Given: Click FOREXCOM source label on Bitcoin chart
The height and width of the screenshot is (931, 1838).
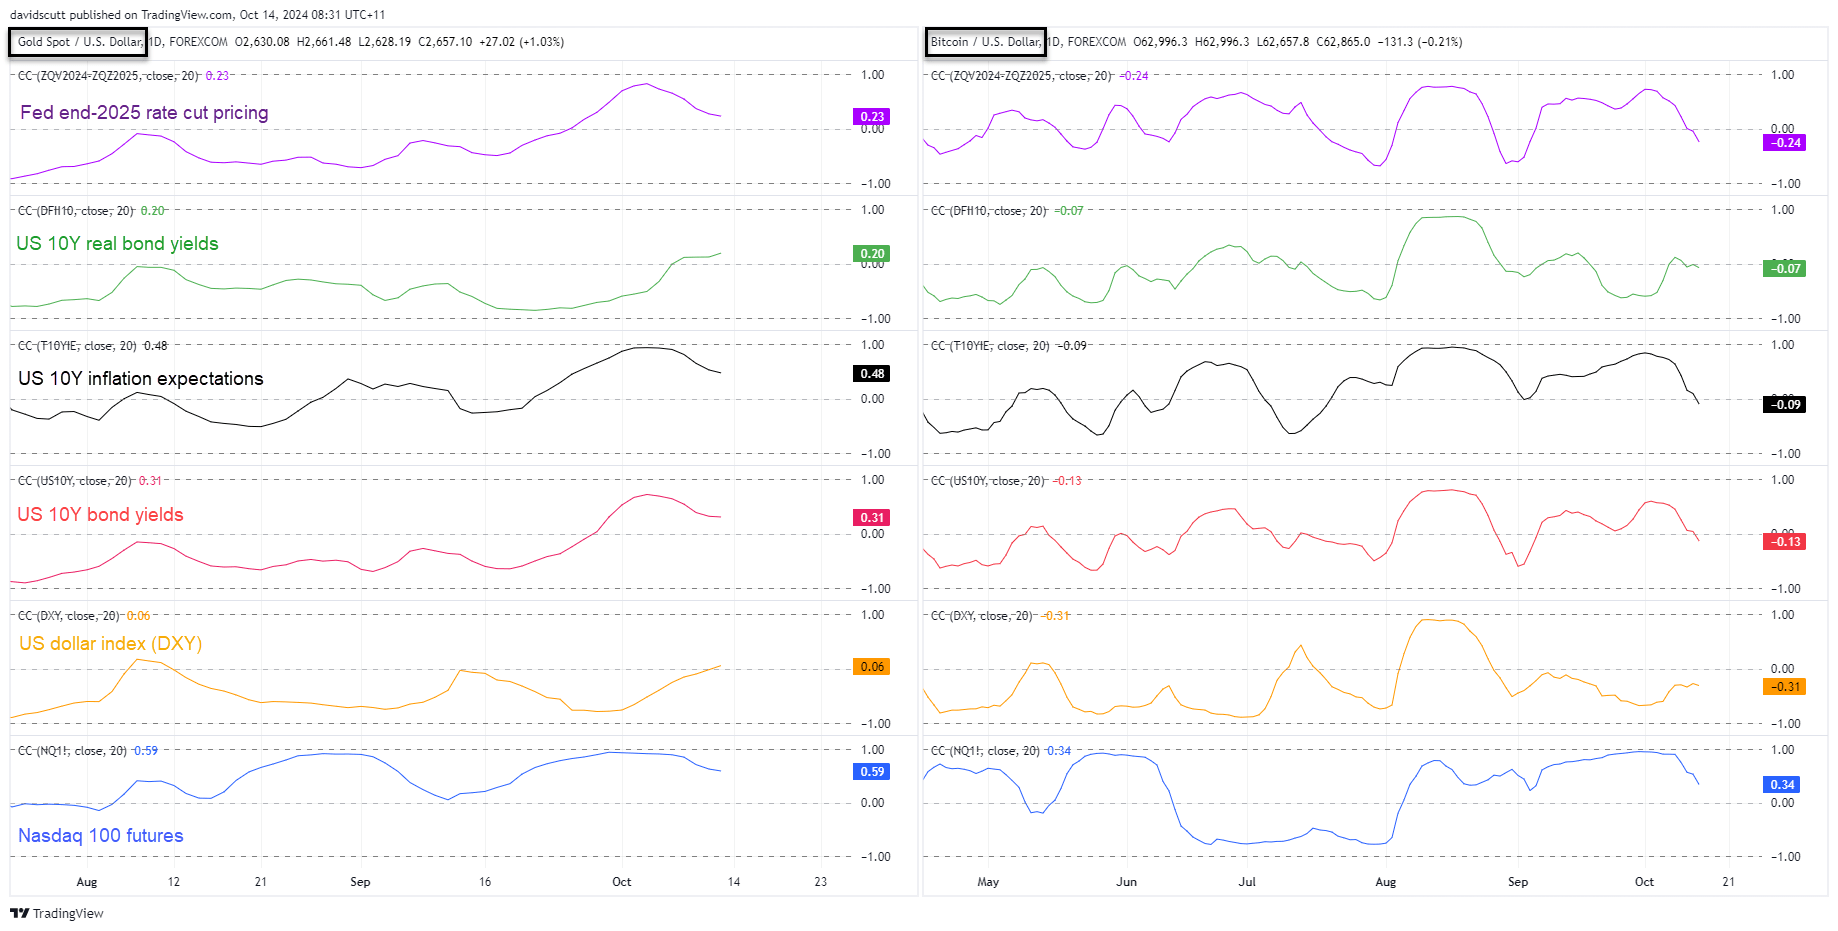Looking at the screenshot, I should [1097, 42].
